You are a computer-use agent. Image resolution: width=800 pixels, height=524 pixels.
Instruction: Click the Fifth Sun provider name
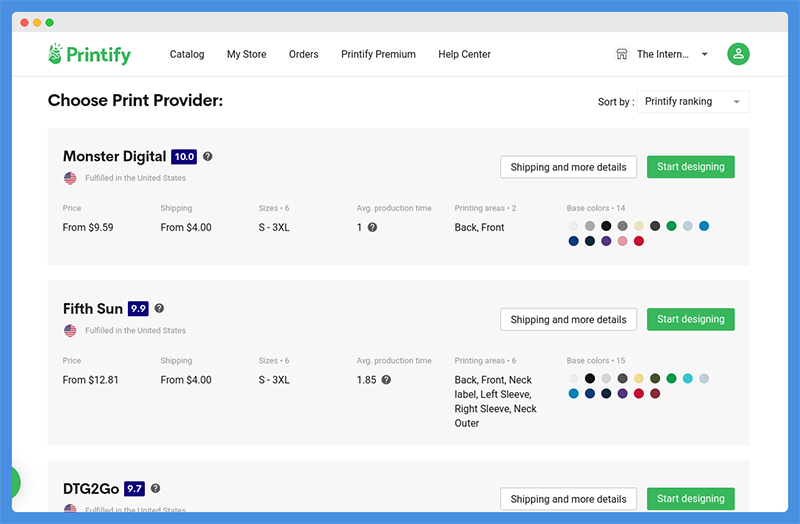[x=93, y=309]
